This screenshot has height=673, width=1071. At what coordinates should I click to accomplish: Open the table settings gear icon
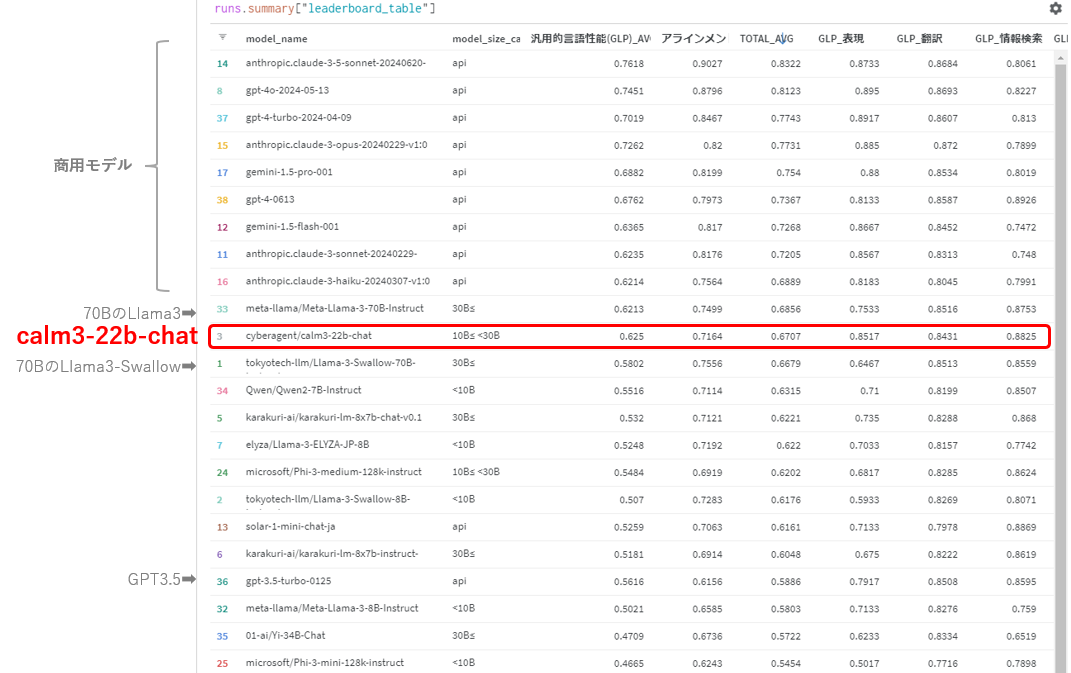click(x=1055, y=8)
